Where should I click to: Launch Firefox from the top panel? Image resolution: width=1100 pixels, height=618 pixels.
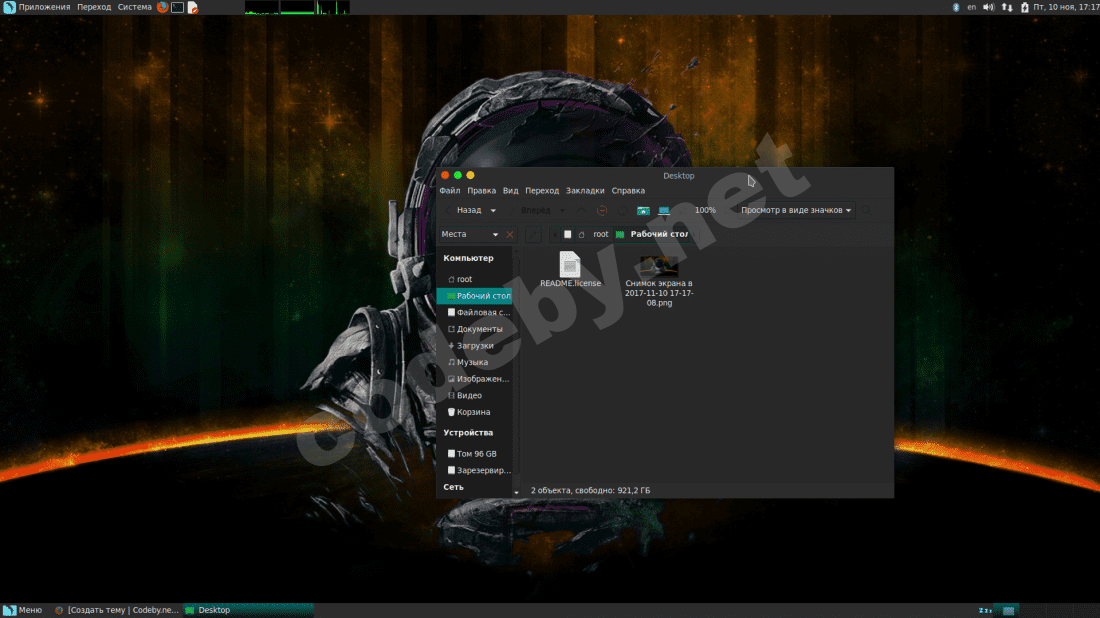pos(163,7)
